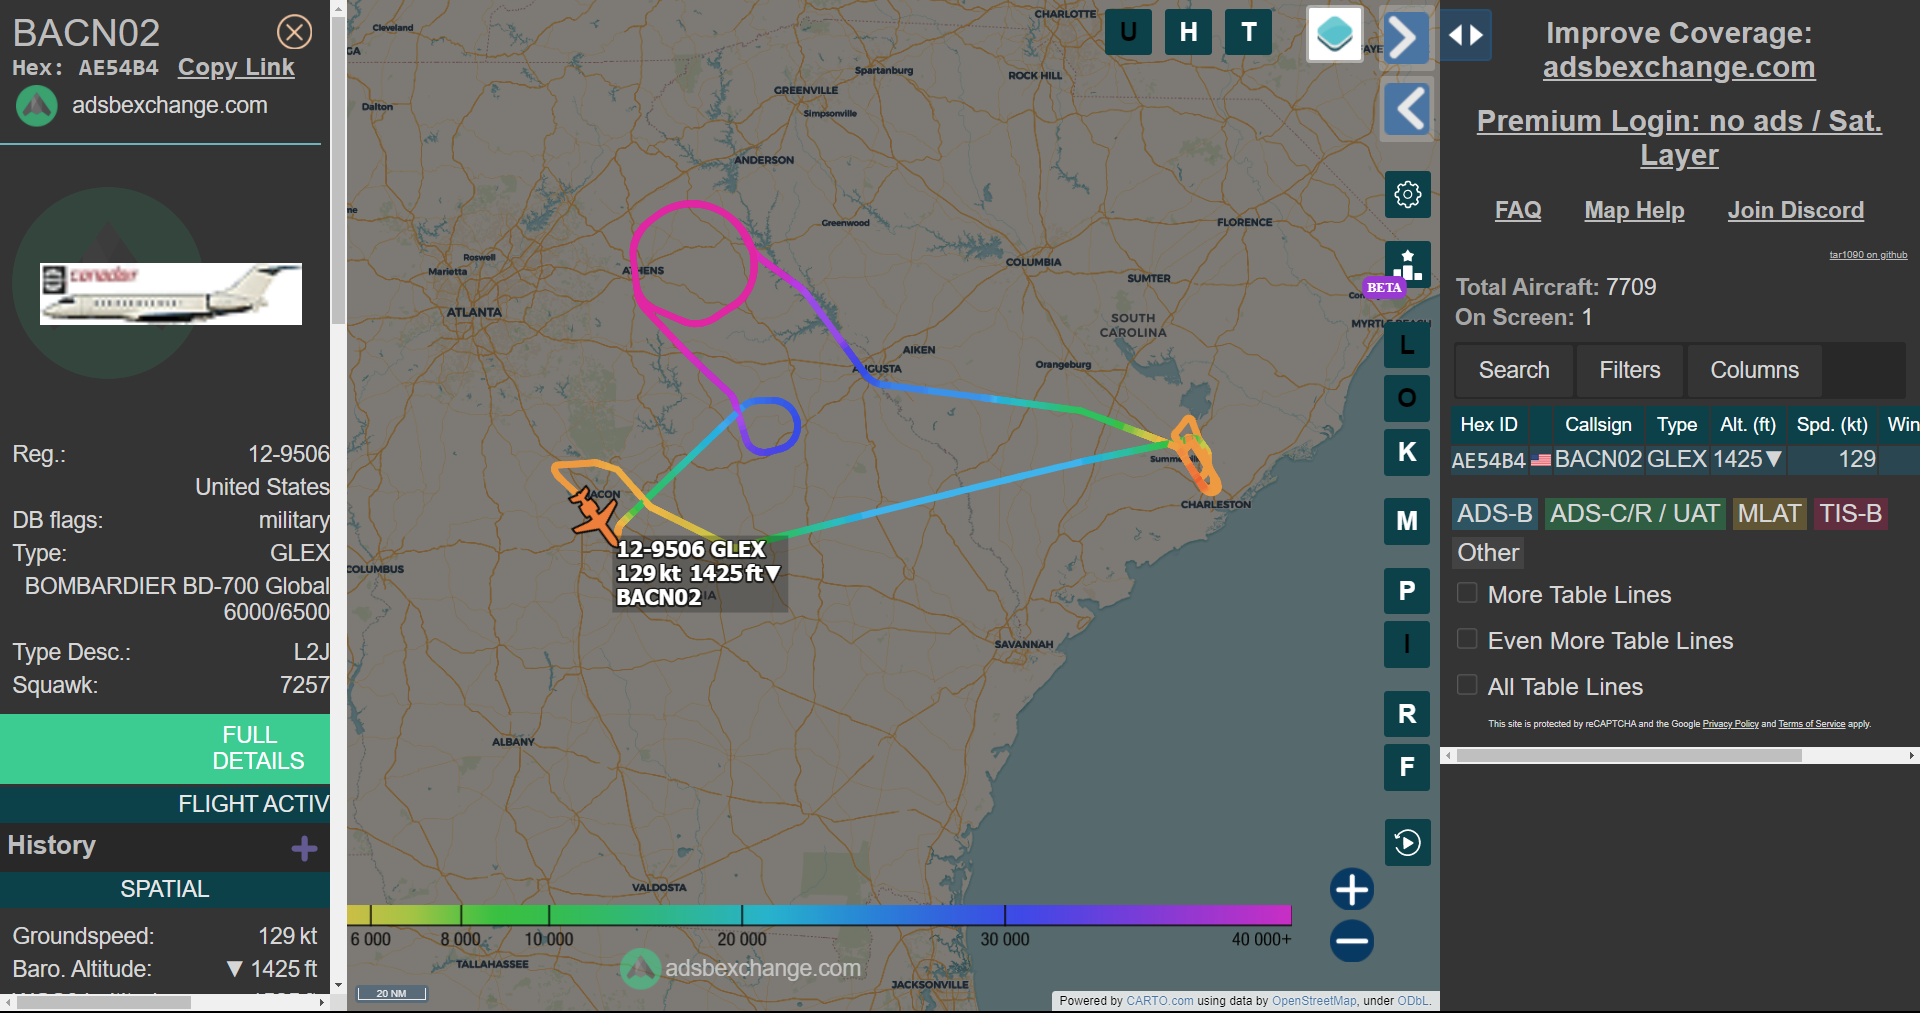Enable Even More Table Lines checkbox
This screenshot has width=1920, height=1013.
click(x=1467, y=639)
